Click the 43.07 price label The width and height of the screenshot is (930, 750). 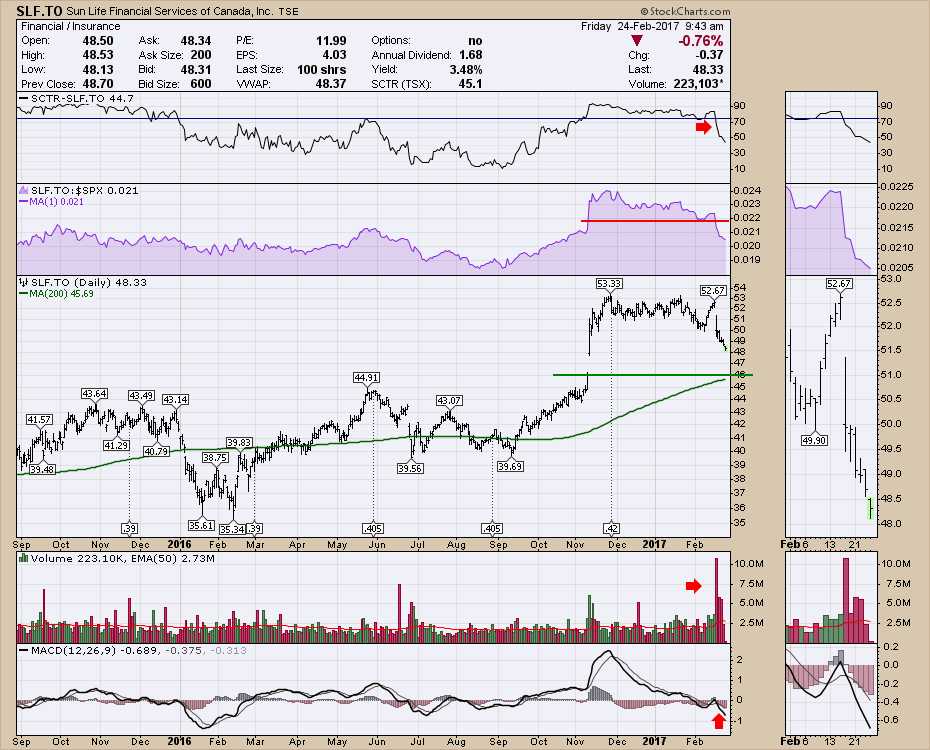(x=449, y=400)
